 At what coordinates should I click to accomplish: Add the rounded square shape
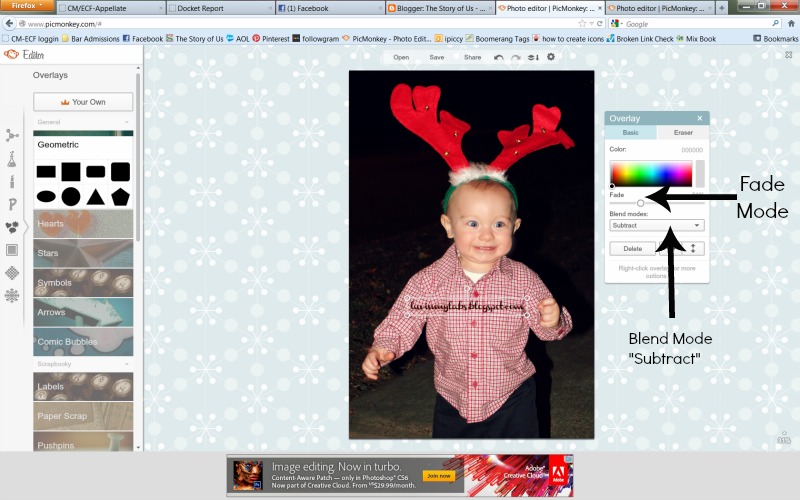click(x=120, y=172)
